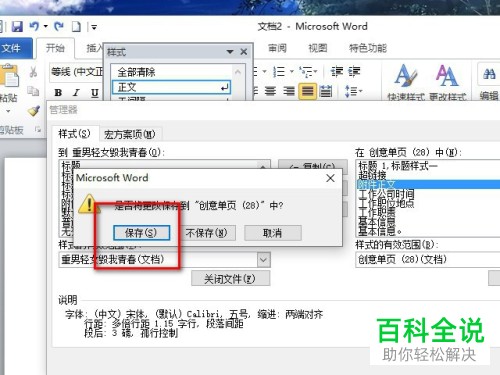
Task: Create a new blank document icon
Action: [x=76, y=26]
